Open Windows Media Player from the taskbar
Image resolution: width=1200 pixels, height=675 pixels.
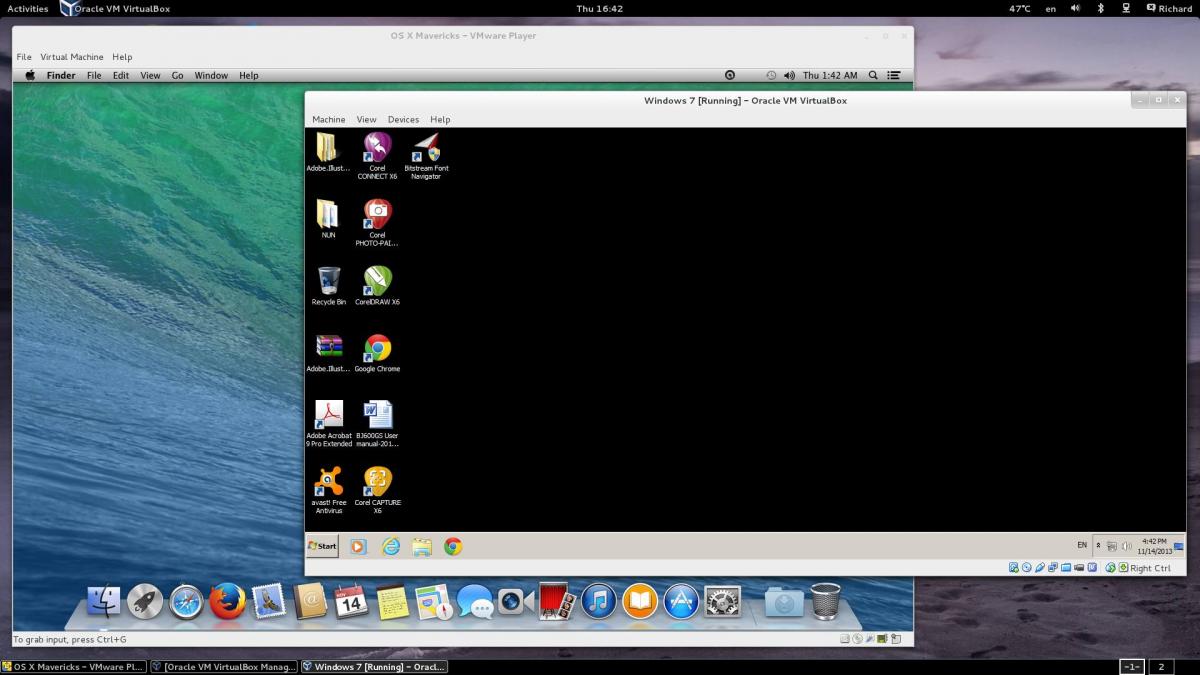pos(358,546)
